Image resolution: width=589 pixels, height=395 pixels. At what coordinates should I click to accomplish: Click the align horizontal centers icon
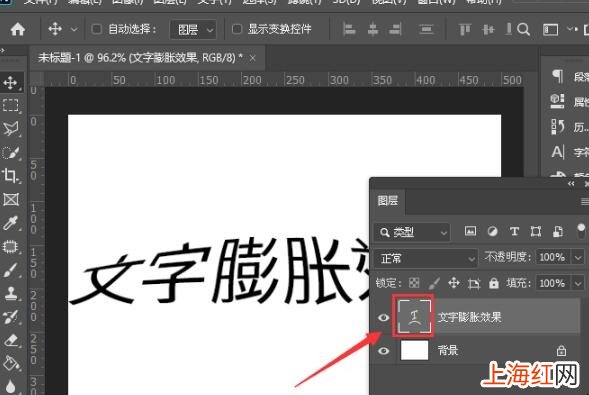tap(373, 29)
